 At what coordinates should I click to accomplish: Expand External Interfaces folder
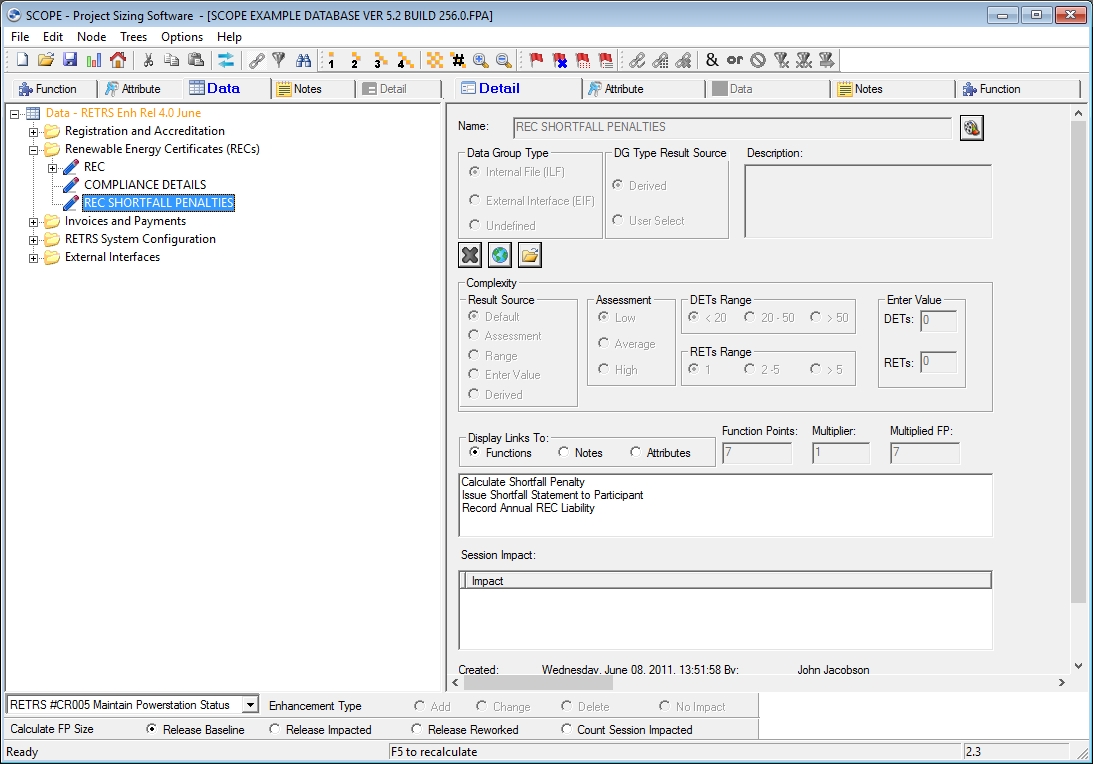(x=33, y=258)
